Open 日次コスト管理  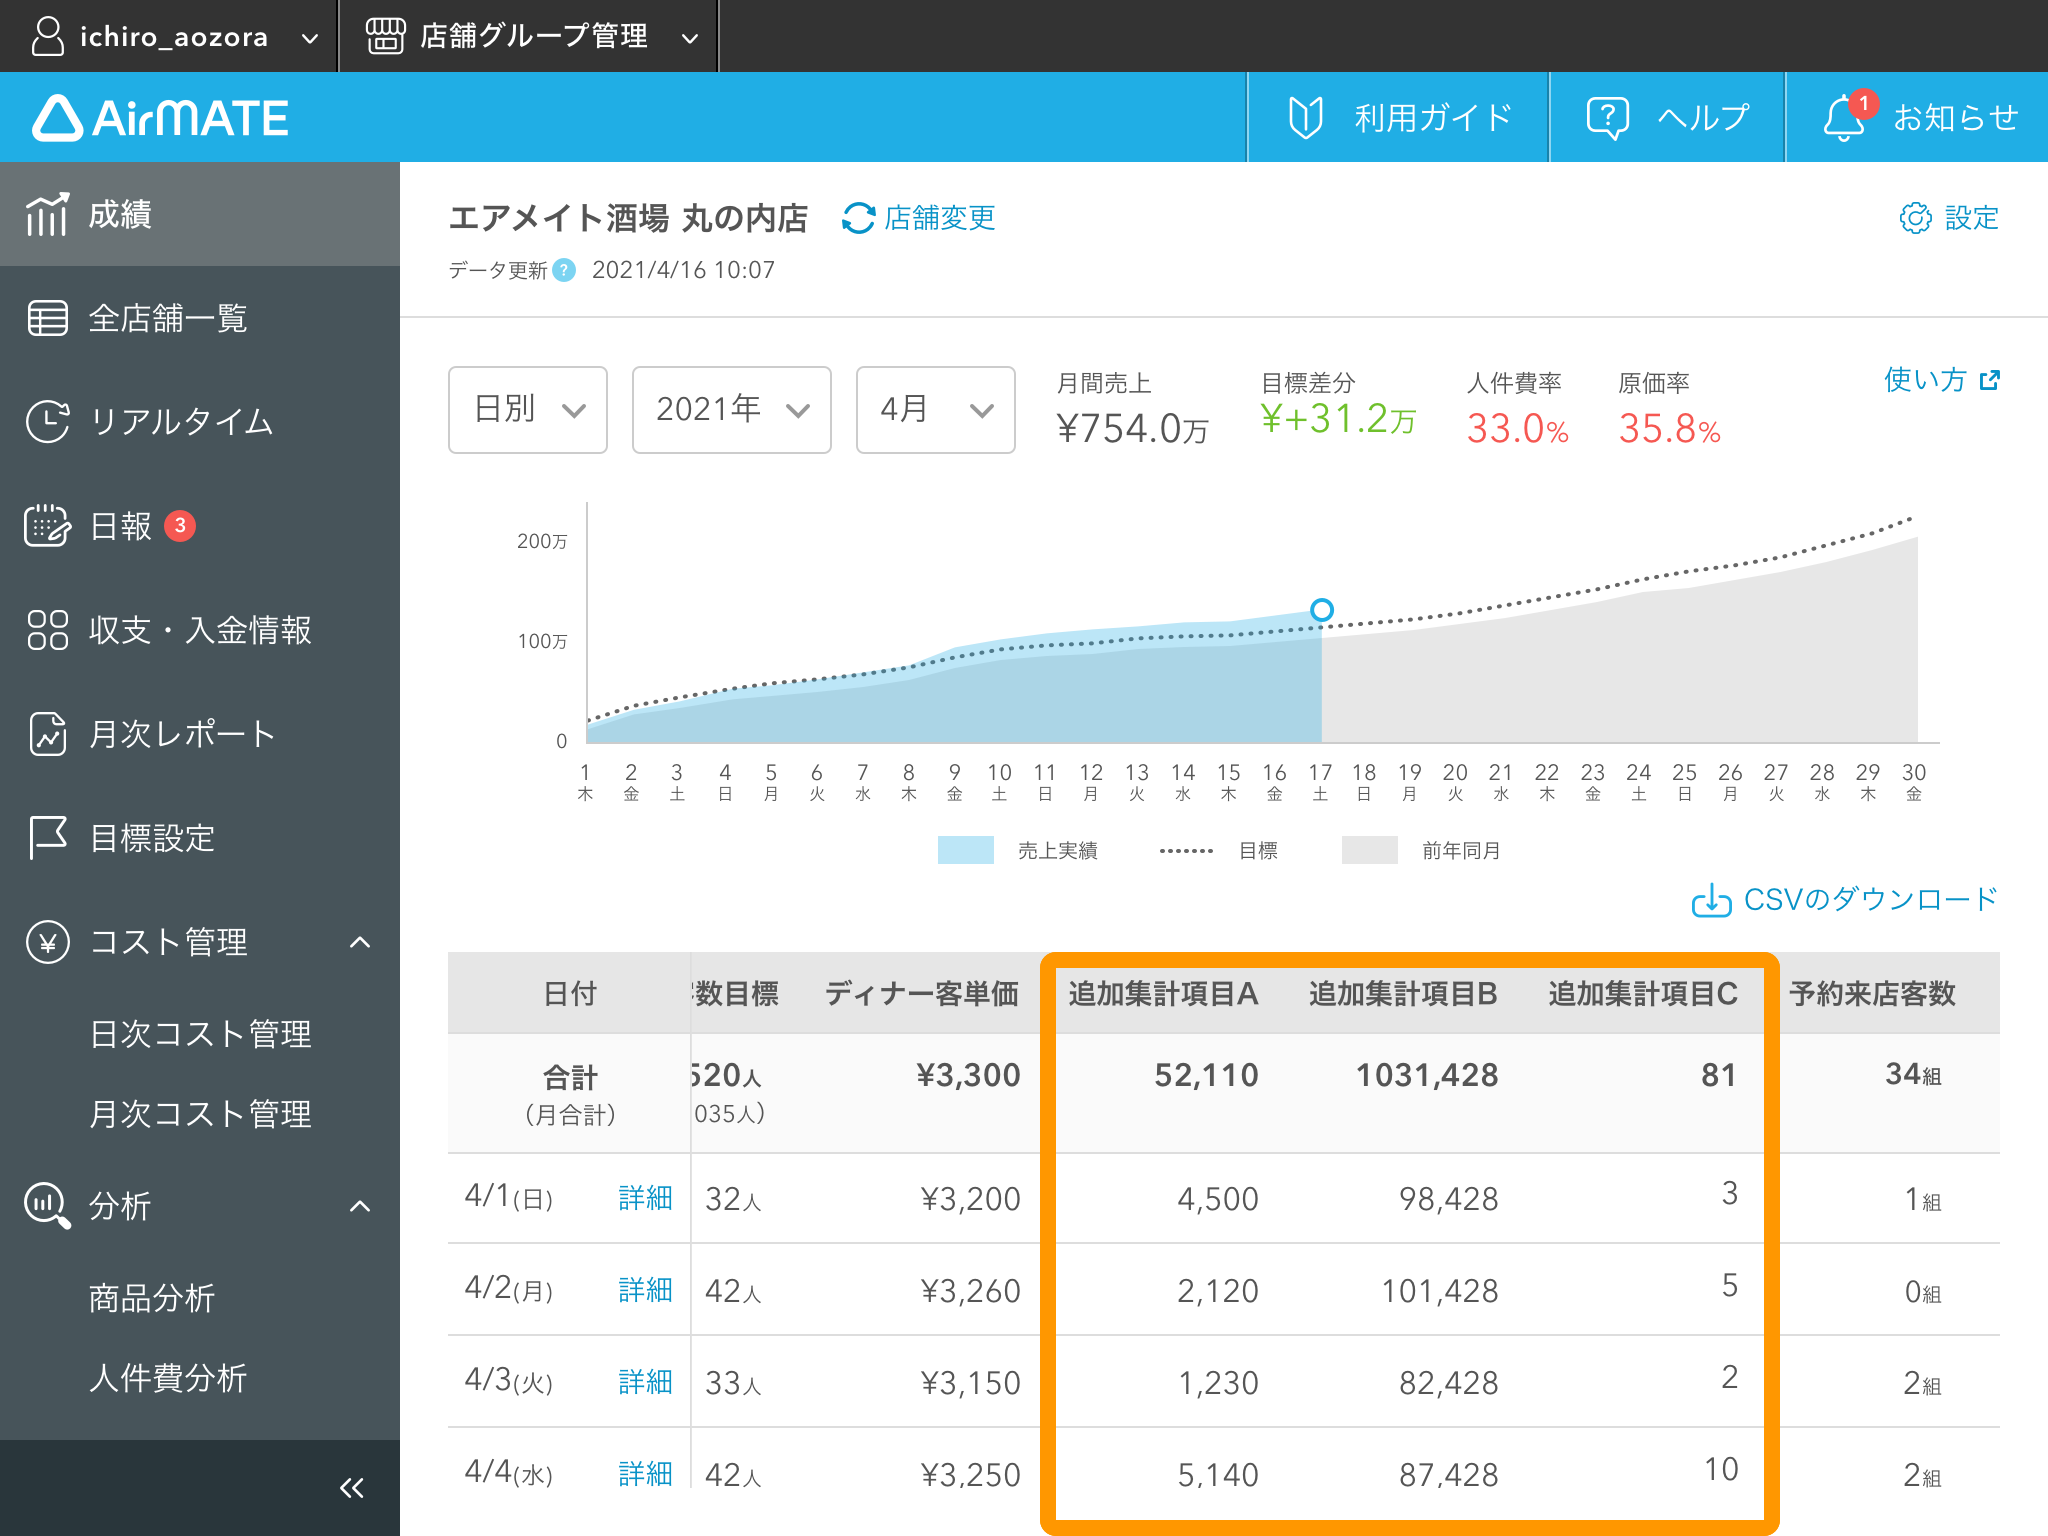200,1033
